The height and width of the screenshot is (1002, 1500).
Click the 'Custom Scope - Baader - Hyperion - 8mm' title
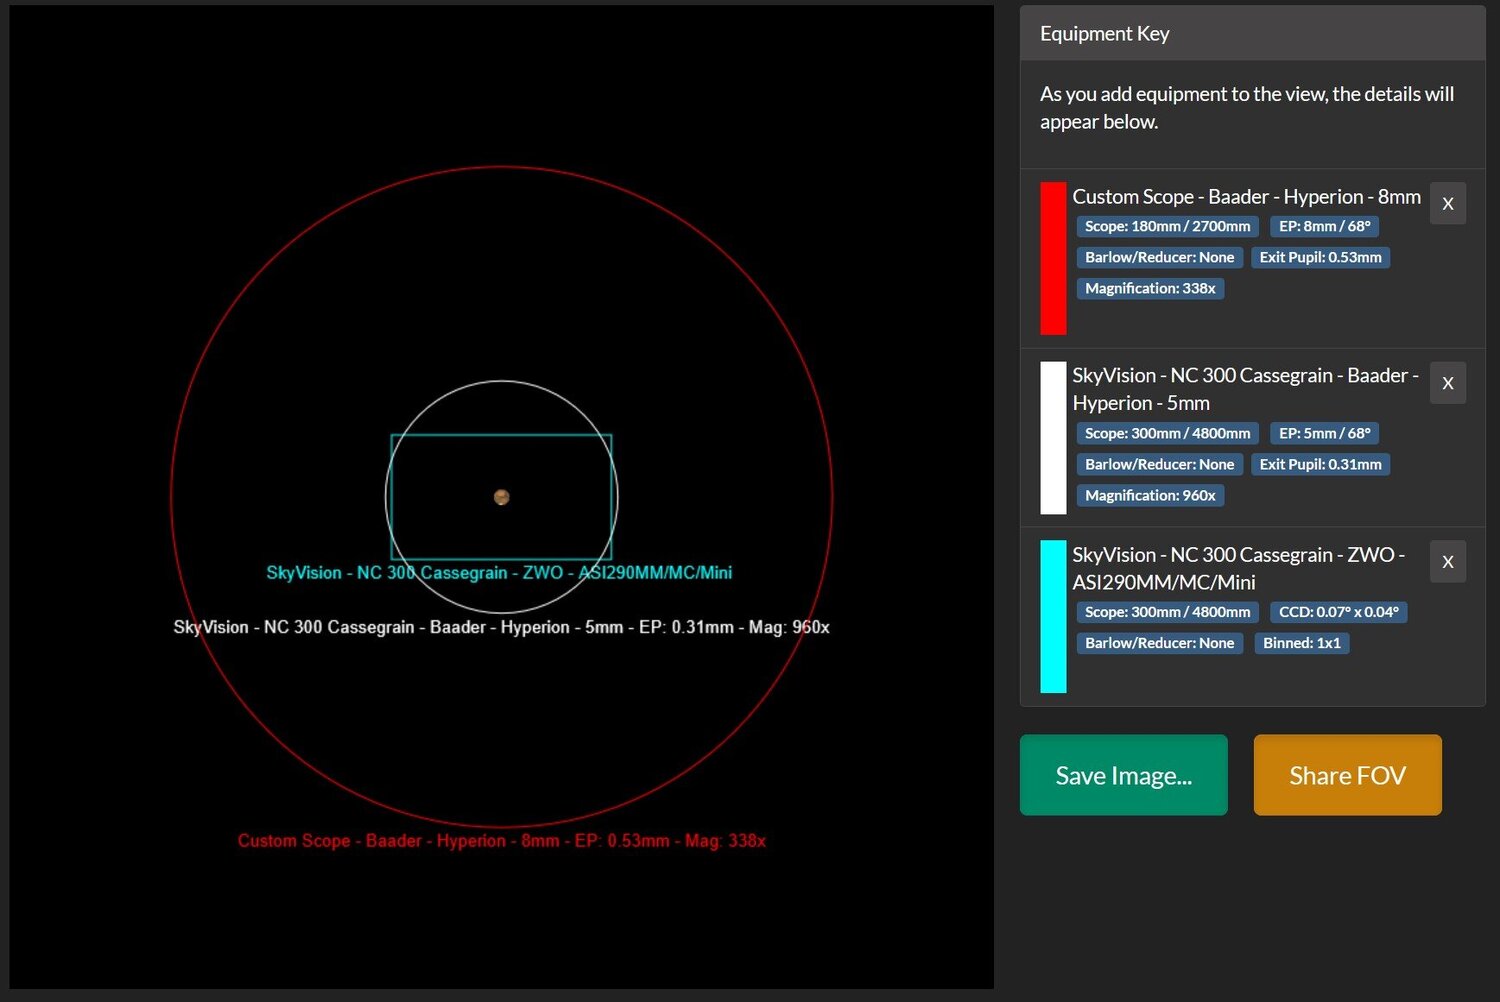1246,197
